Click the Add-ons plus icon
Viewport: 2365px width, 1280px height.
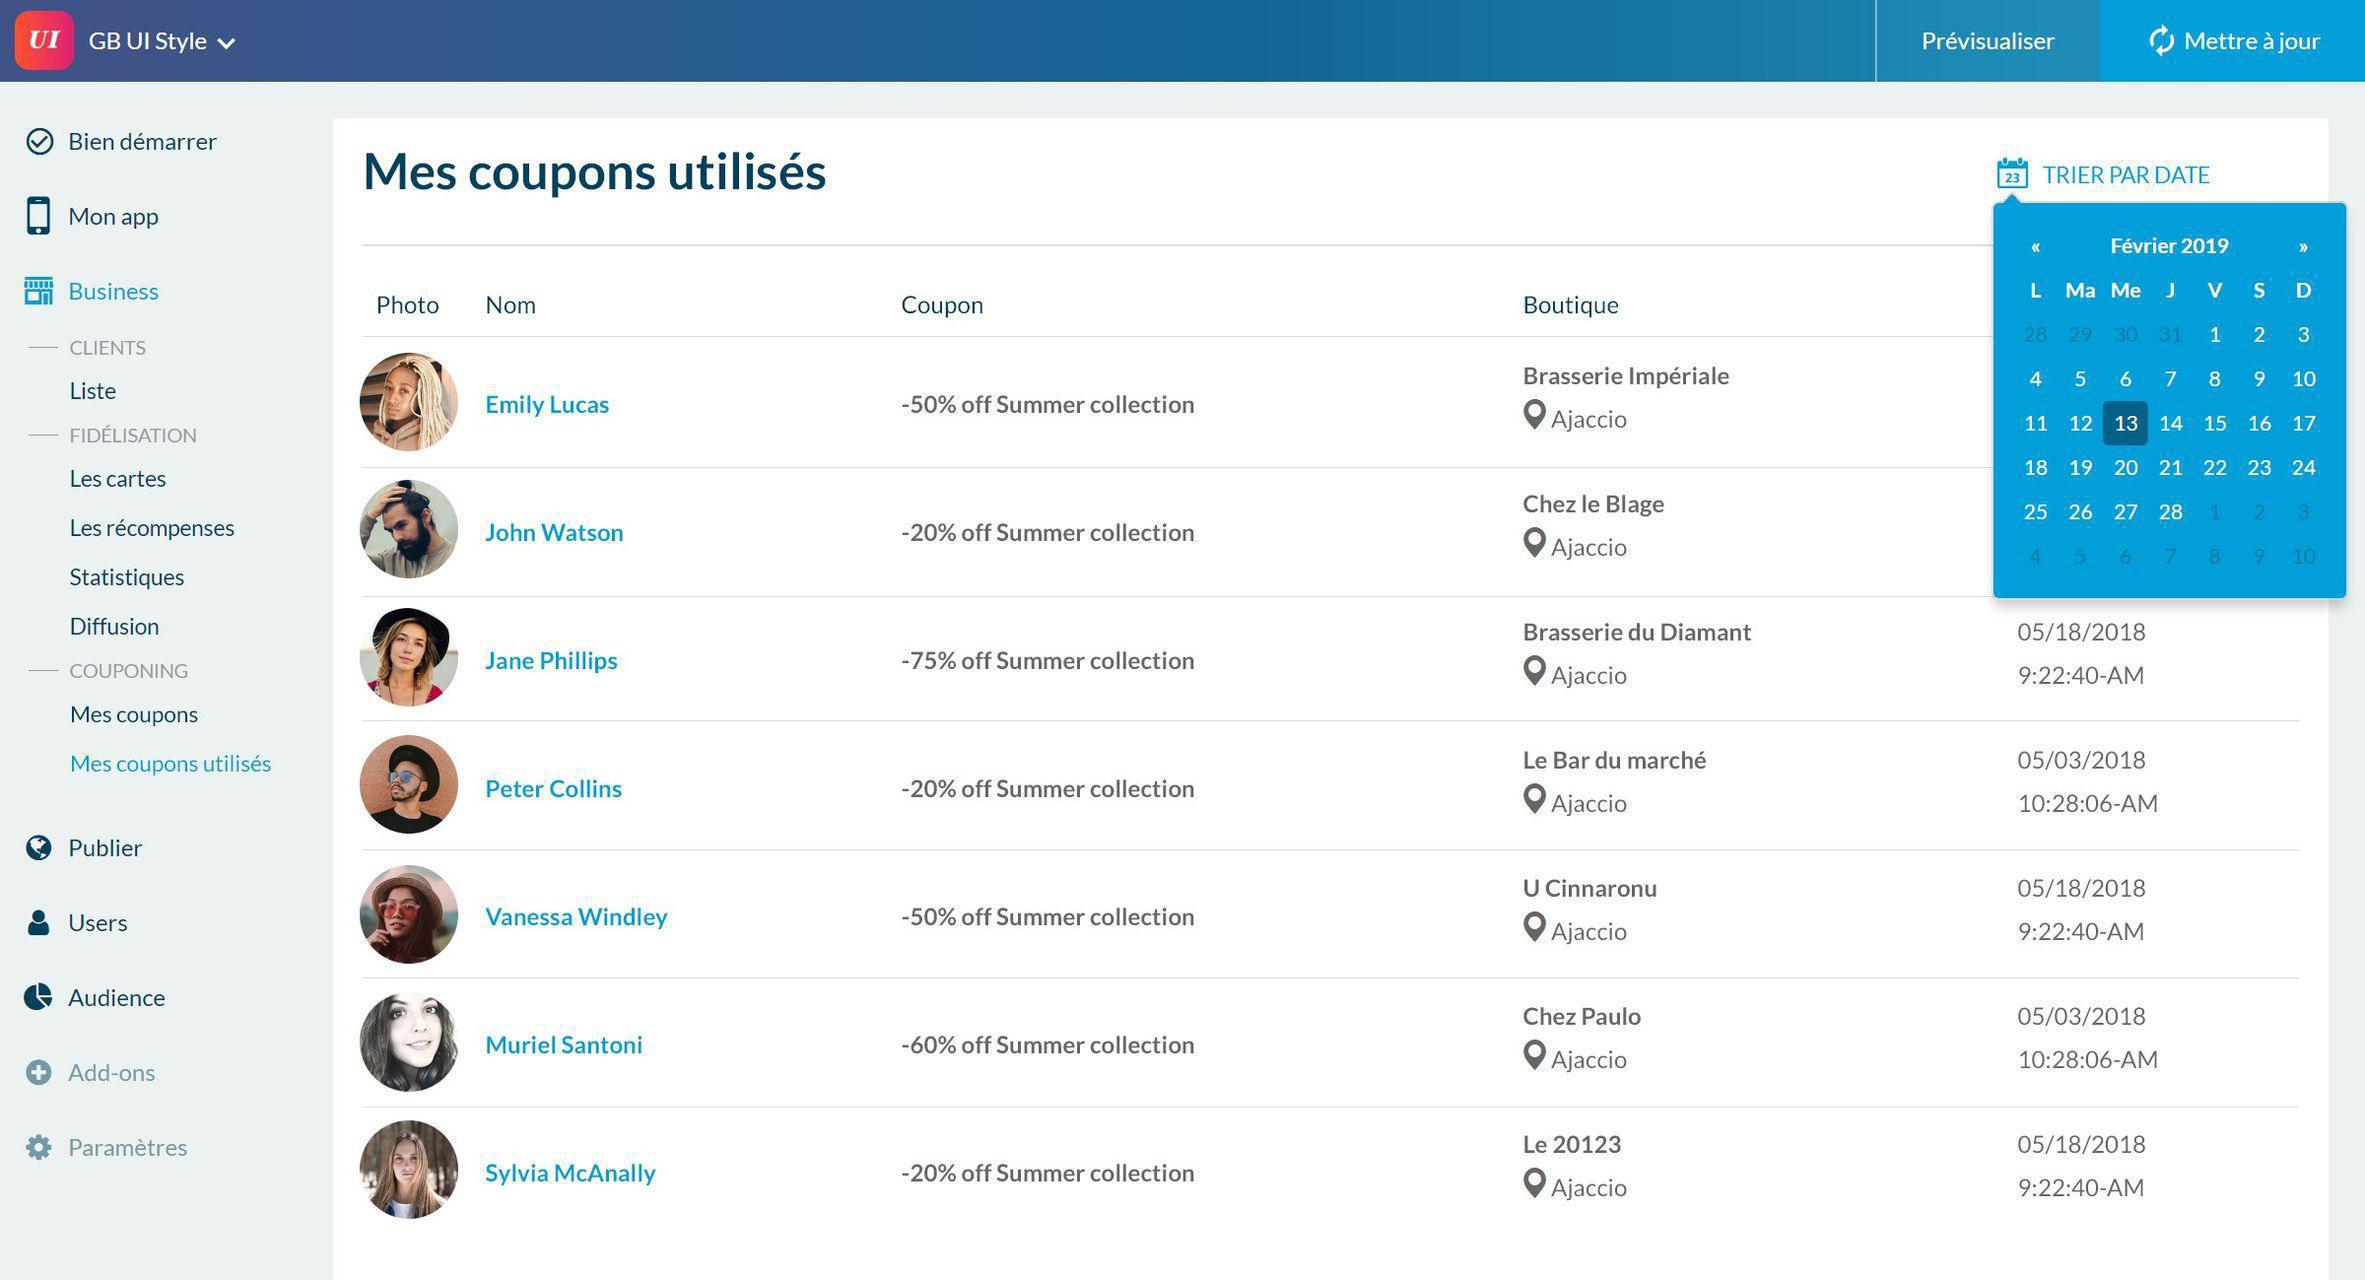38,1072
